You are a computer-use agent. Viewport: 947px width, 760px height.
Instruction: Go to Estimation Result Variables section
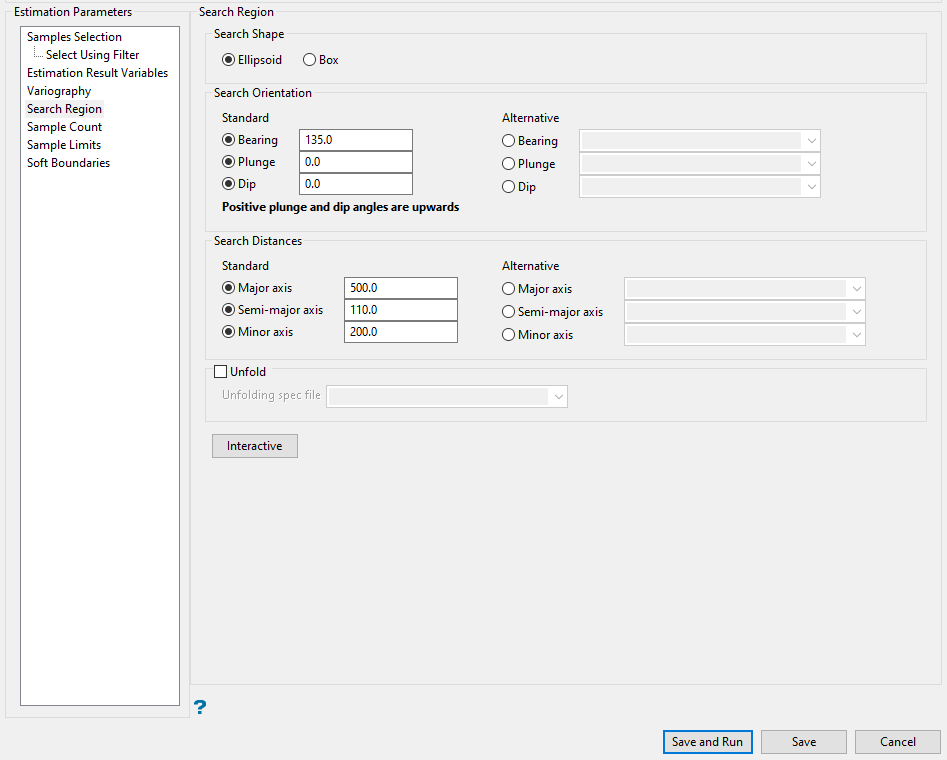pyautogui.click(x=97, y=73)
